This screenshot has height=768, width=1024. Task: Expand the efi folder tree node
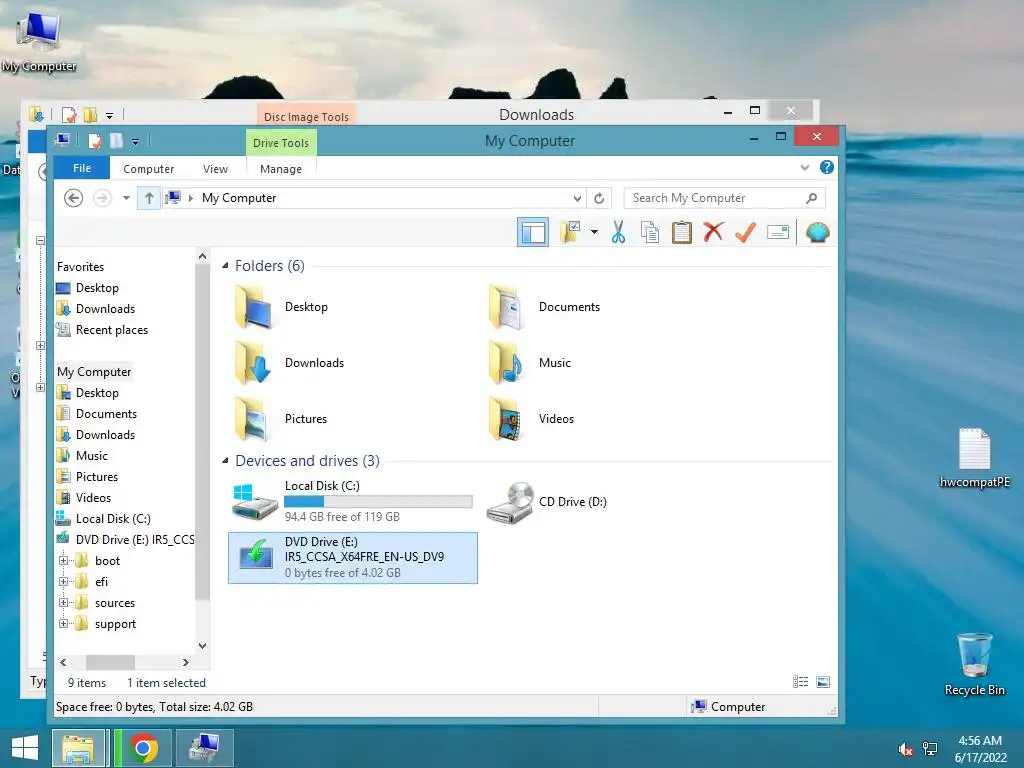click(63, 581)
